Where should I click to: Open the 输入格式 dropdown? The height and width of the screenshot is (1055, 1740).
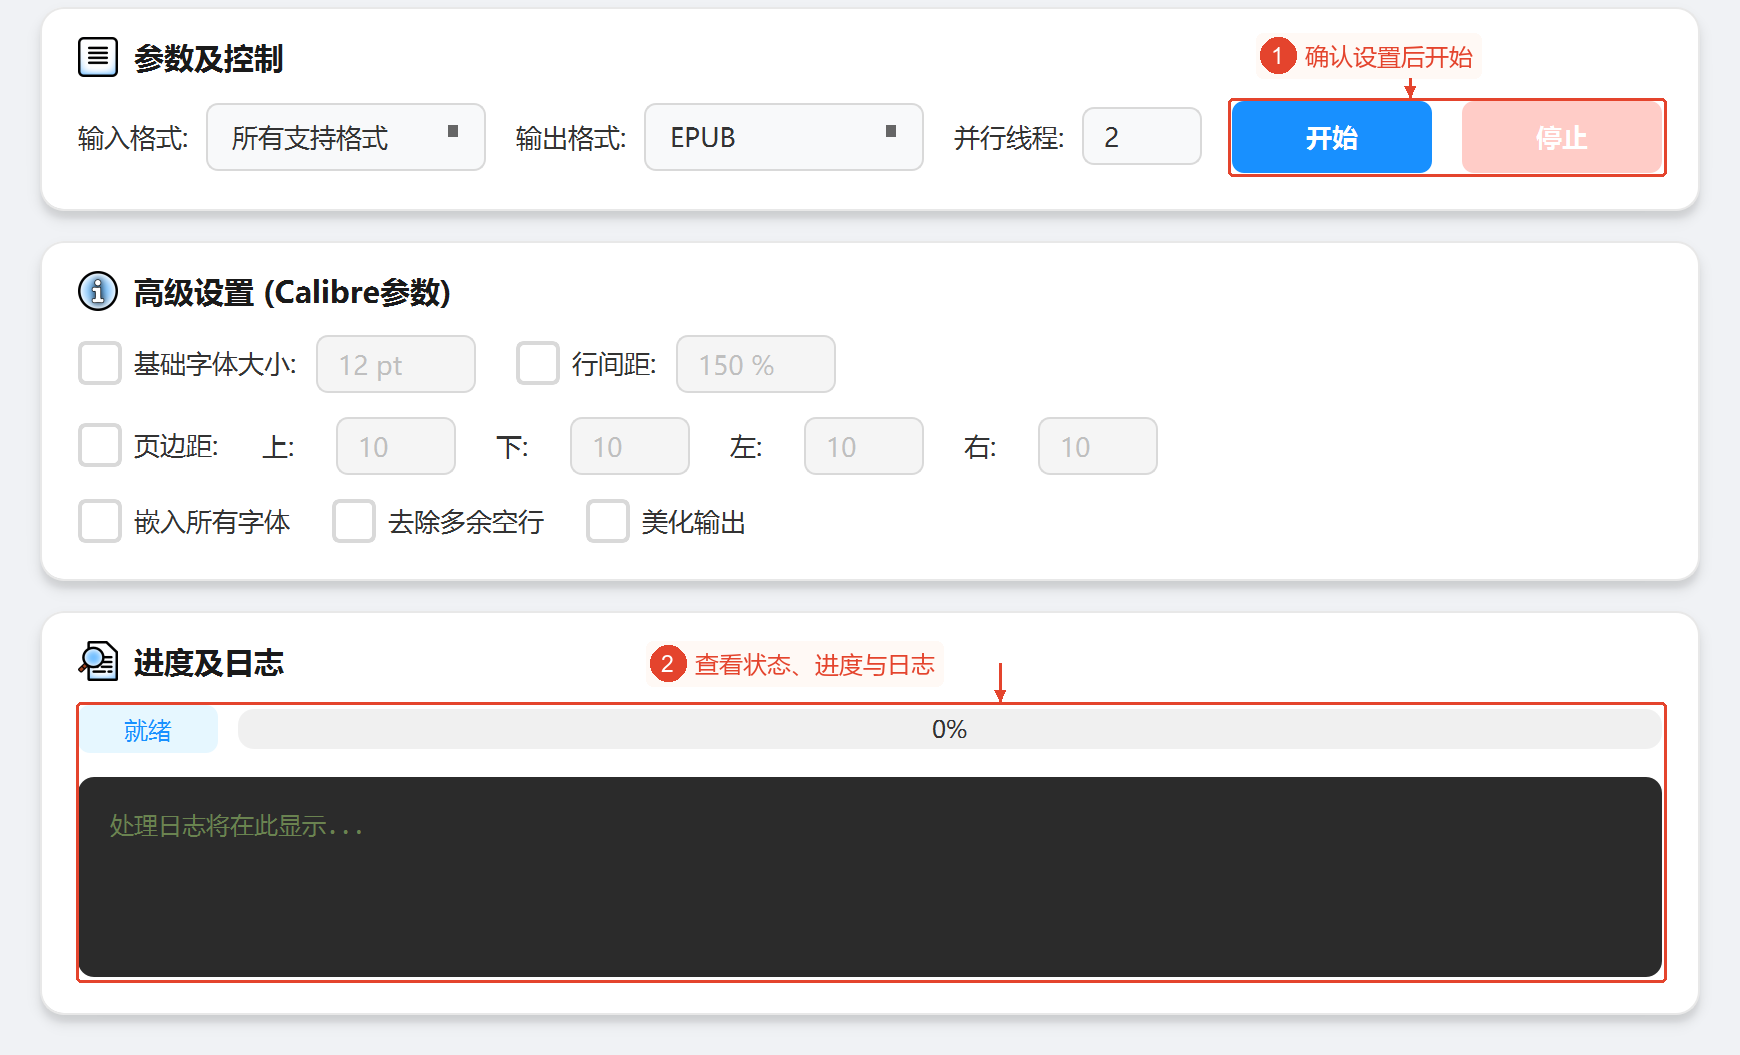pyautogui.click(x=346, y=137)
